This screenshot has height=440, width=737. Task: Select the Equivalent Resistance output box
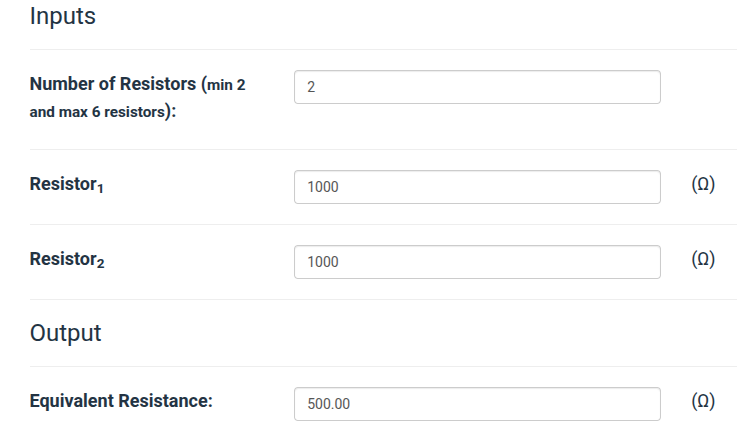click(477, 404)
